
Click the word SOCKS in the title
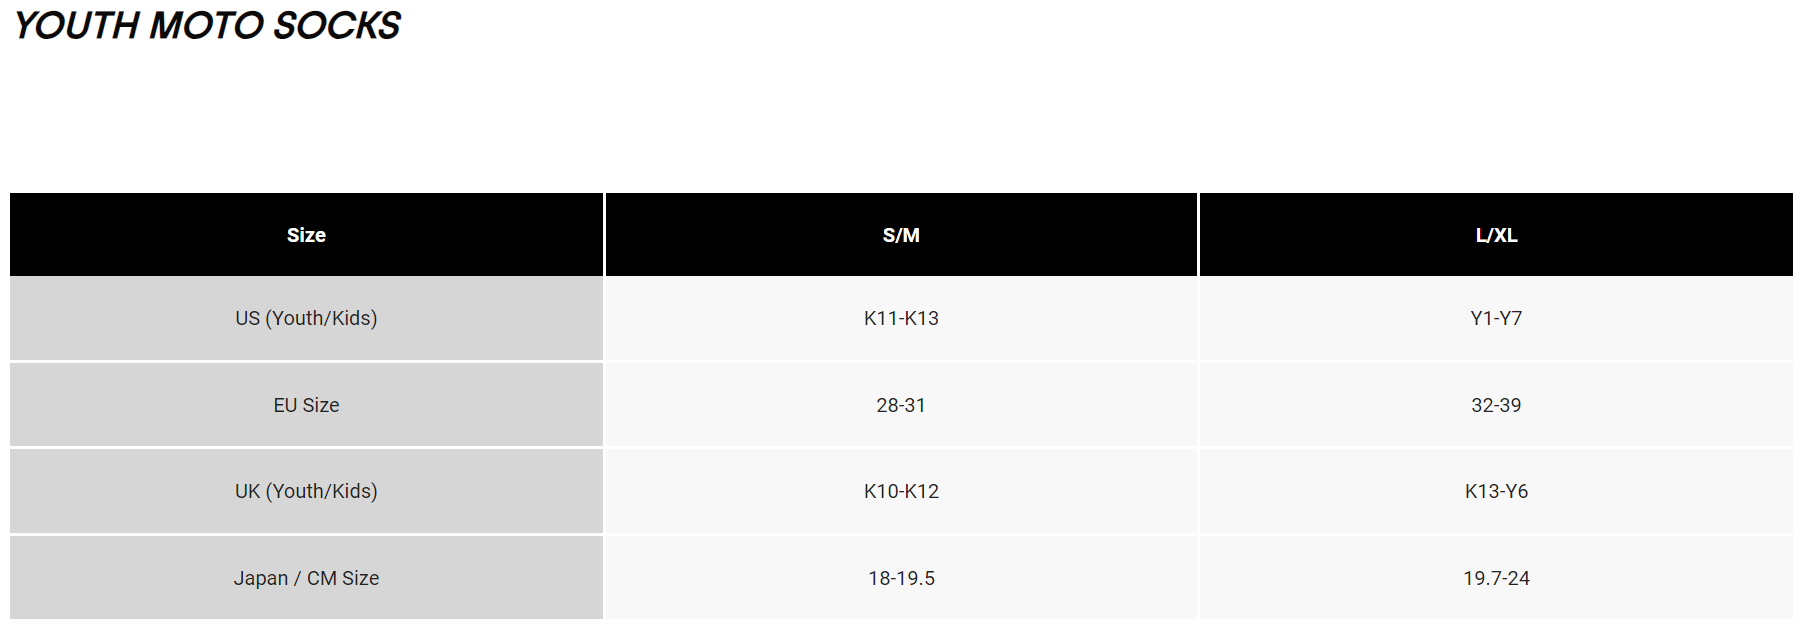coord(336,26)
